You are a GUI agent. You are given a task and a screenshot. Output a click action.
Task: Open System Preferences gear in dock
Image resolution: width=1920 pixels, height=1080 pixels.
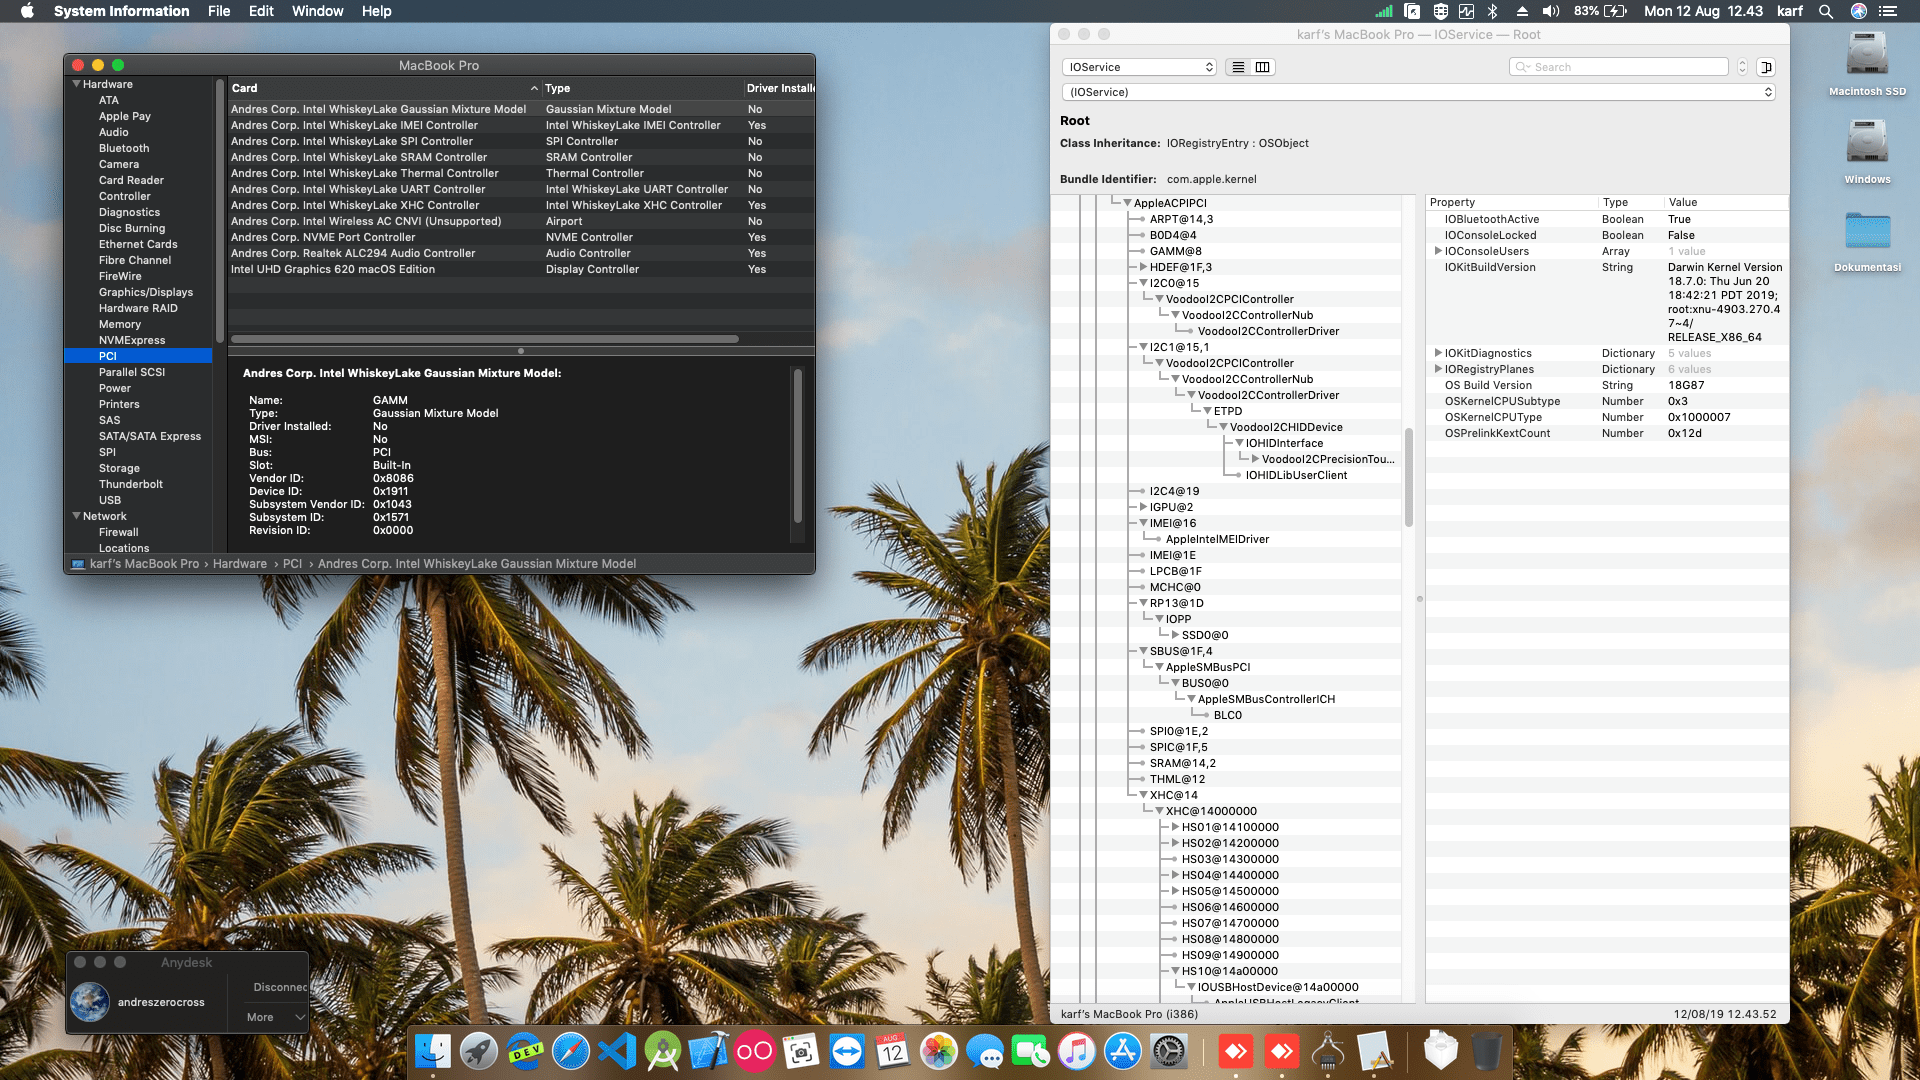pyautogui.click(x=1169, y=1052)
